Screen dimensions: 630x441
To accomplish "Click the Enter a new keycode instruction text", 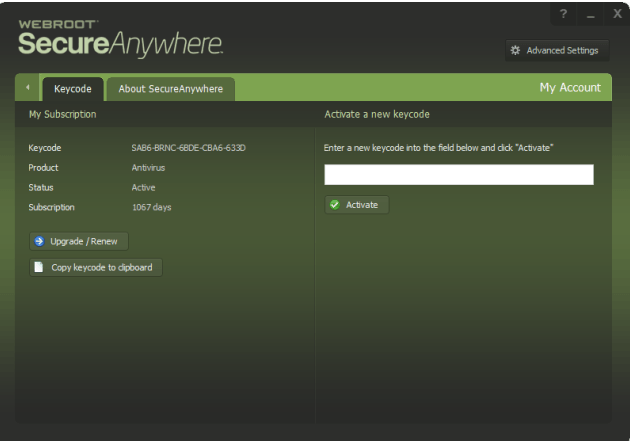I will pos(438,148).
